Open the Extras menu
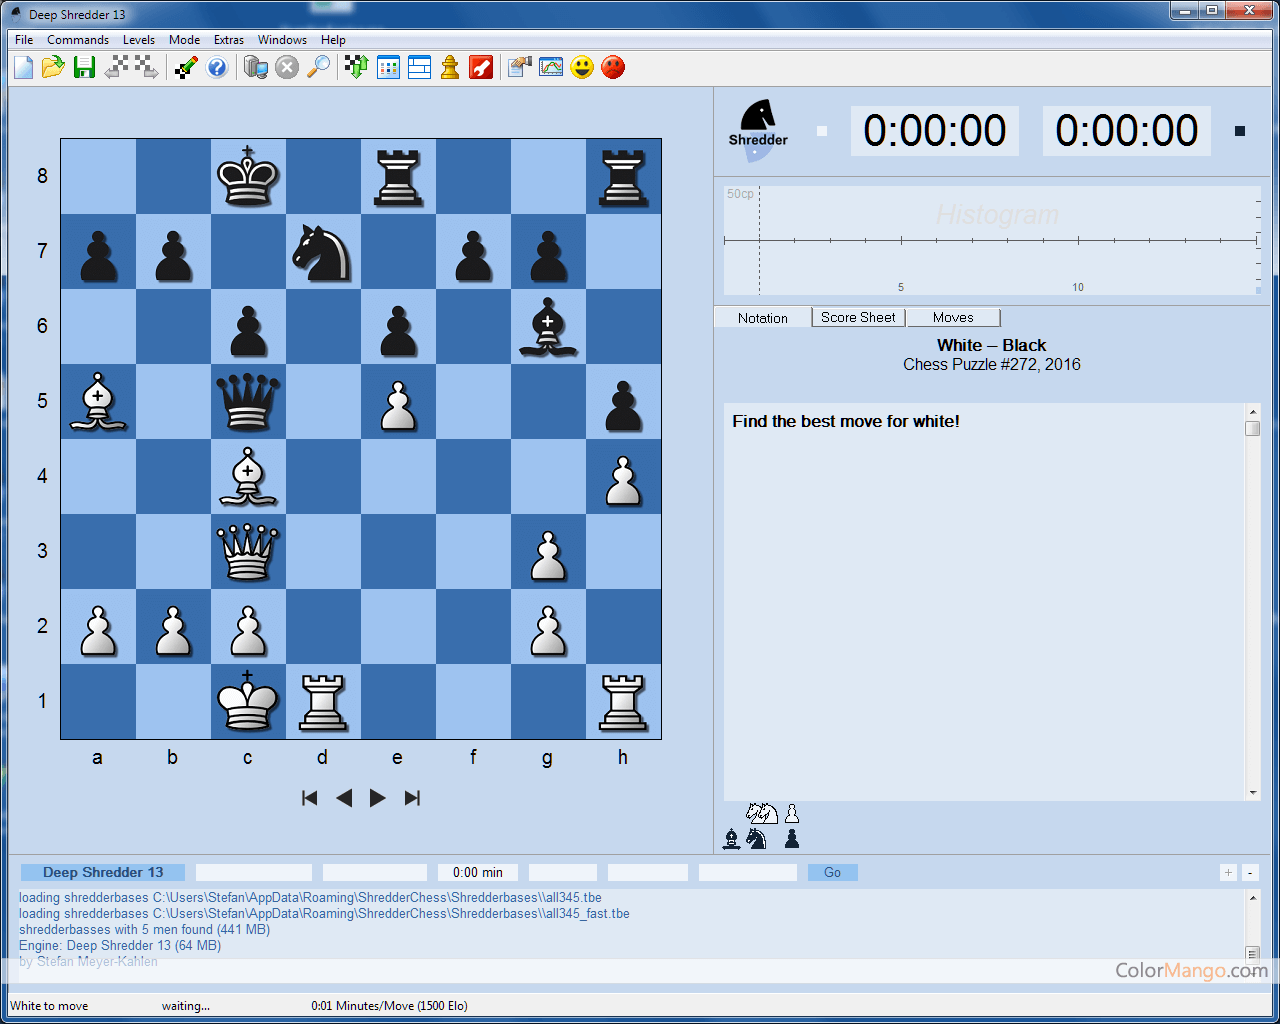The height and width of the screenshot is (1024, 1280). pos(228,40)
